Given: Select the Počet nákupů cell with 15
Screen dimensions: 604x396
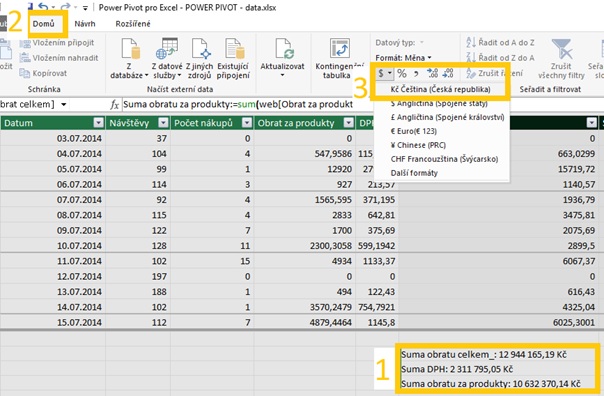Looking at the screenshot, I should 212,261.
